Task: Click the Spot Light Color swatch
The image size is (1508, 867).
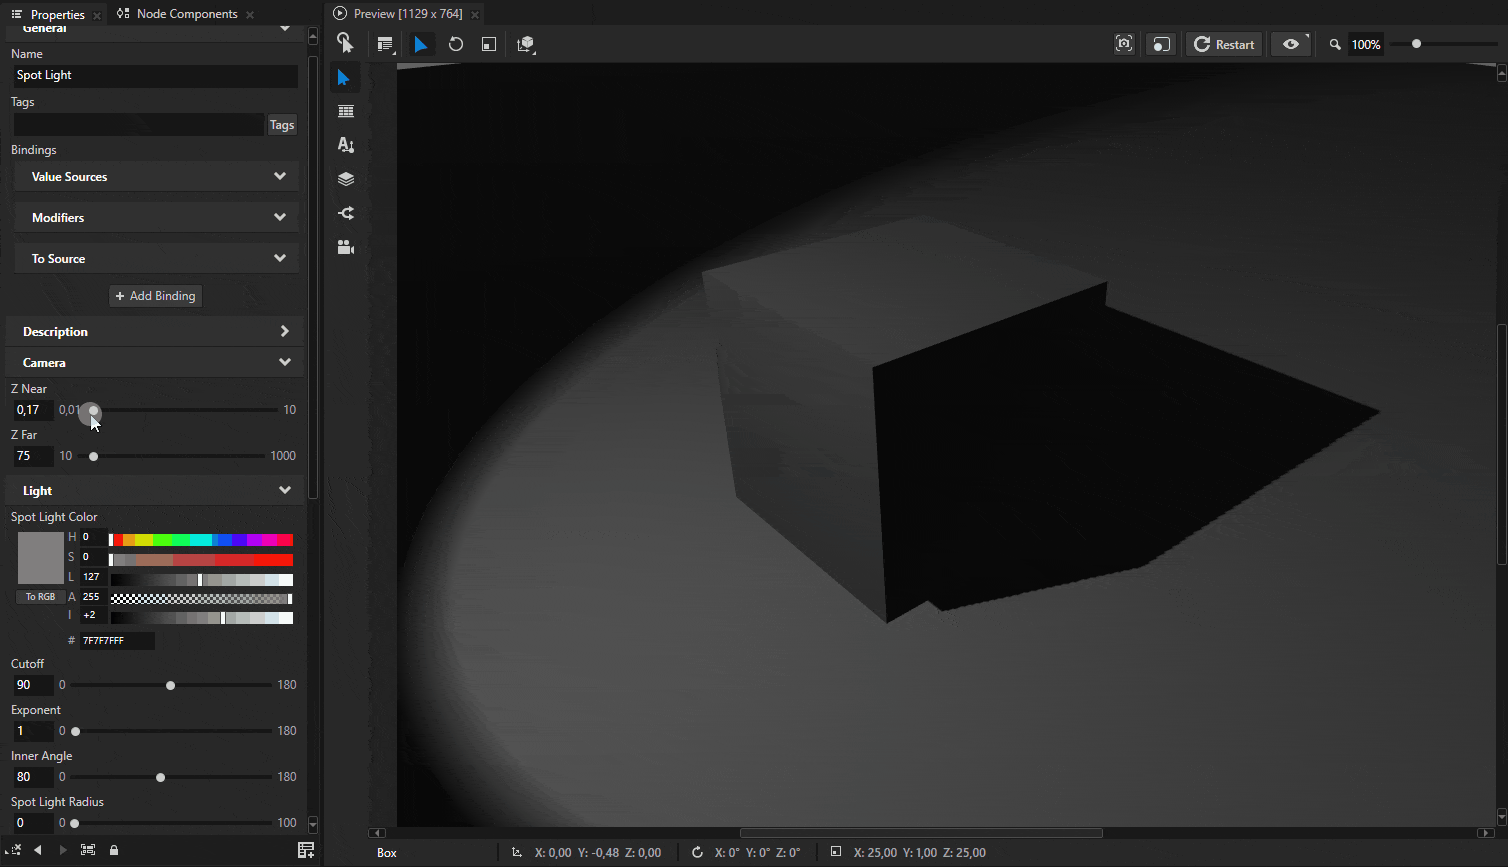Action: pyautogui.click(x=40, y=557)
